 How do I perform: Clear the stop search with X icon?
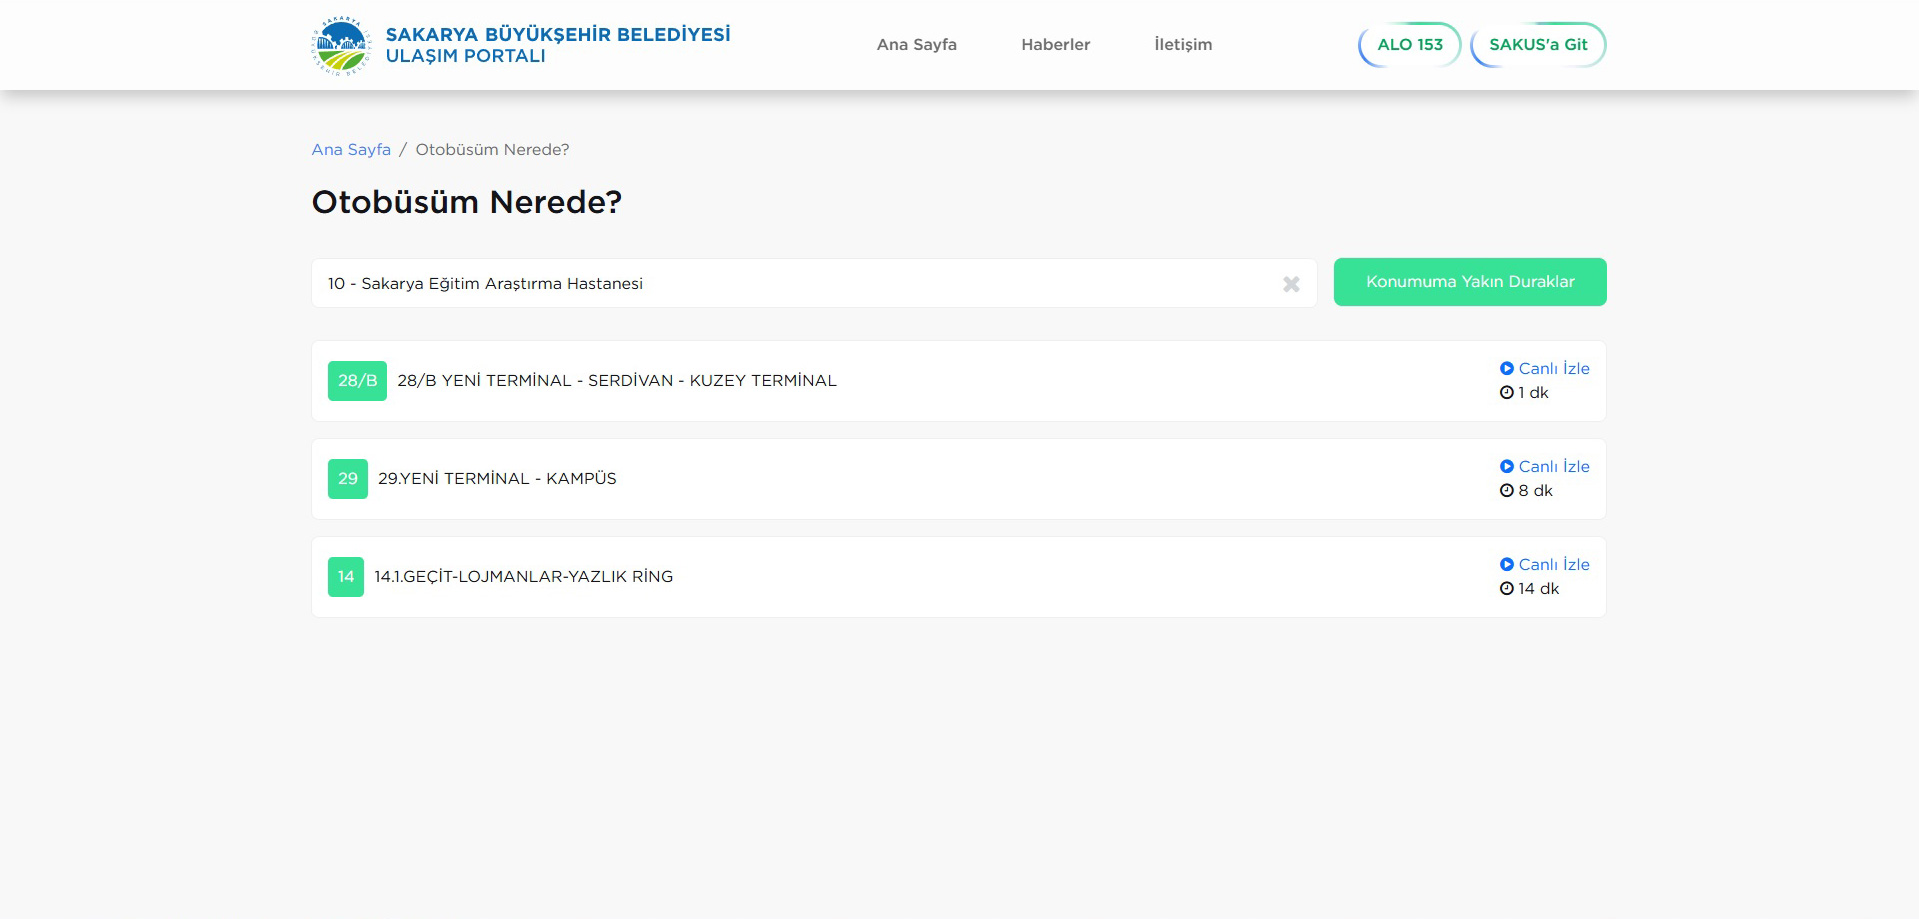[1291, 284]
